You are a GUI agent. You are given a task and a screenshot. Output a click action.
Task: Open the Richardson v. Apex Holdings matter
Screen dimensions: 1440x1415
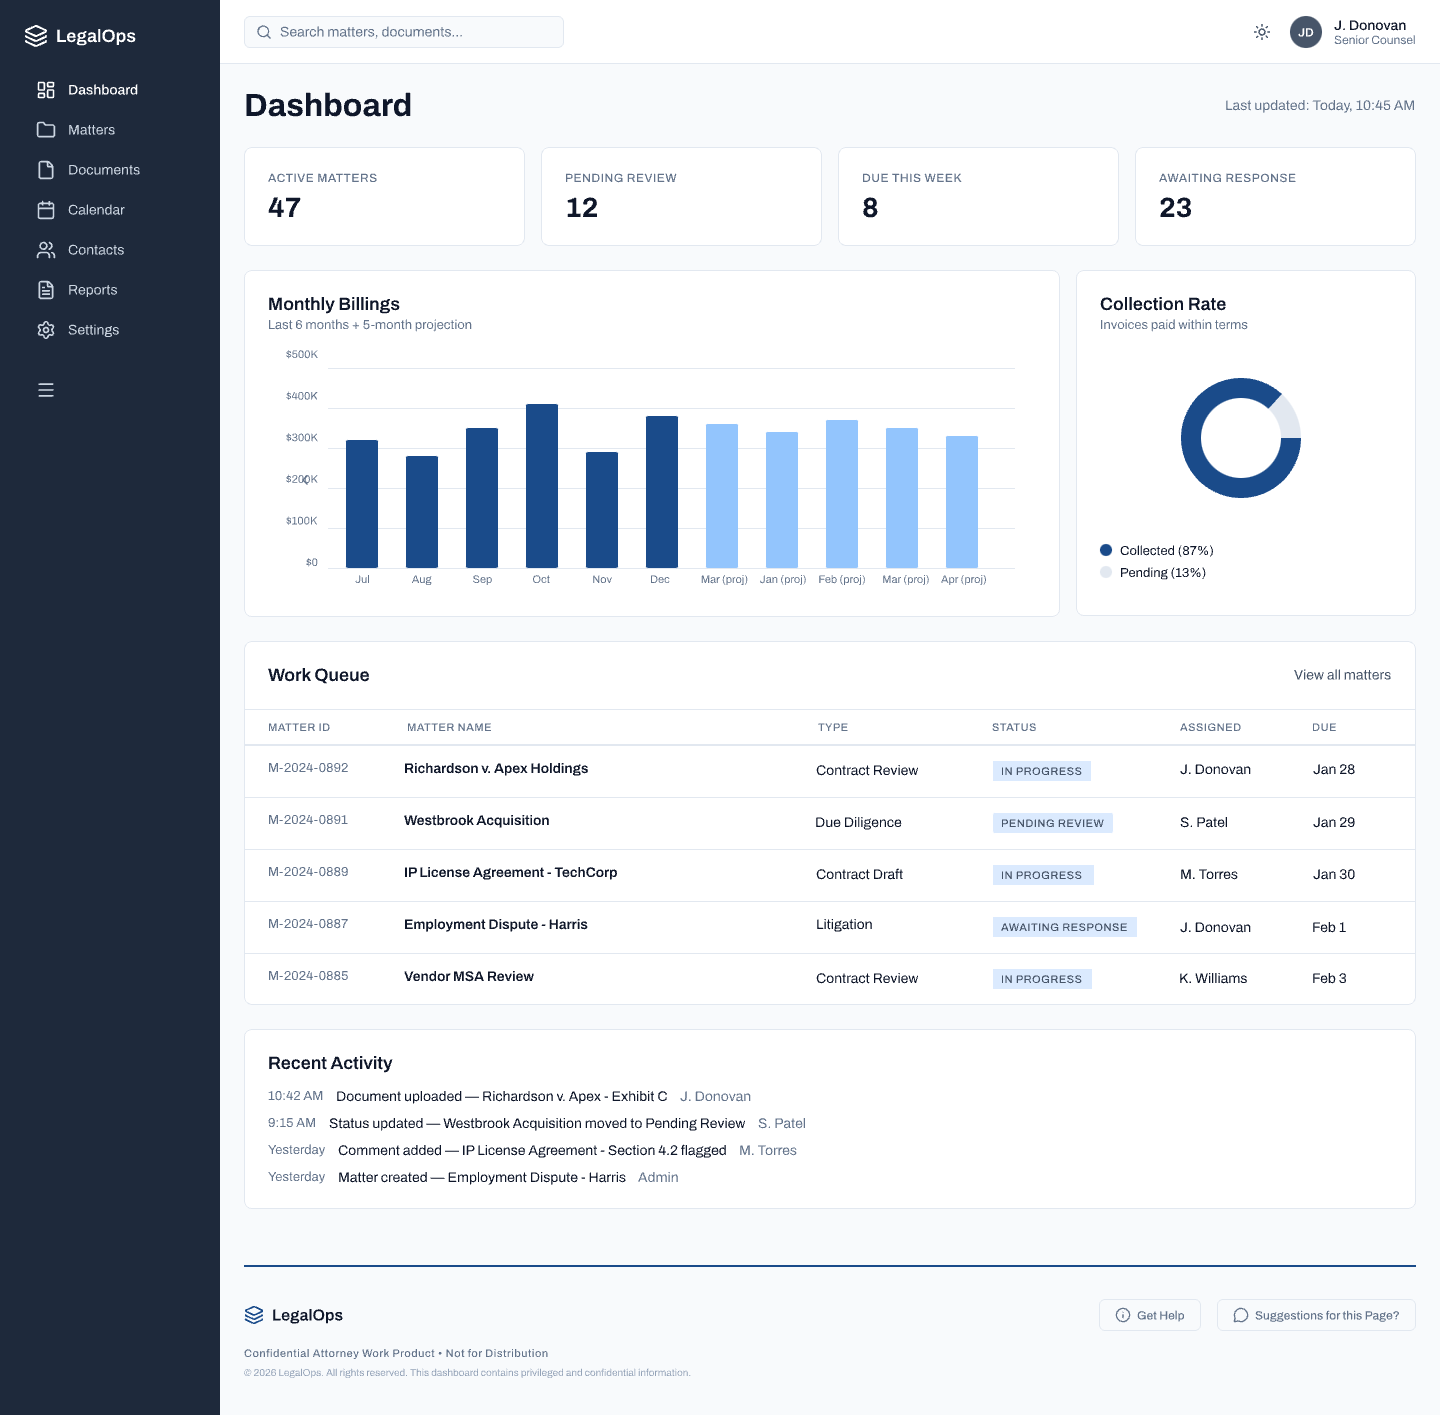(496, 769)
